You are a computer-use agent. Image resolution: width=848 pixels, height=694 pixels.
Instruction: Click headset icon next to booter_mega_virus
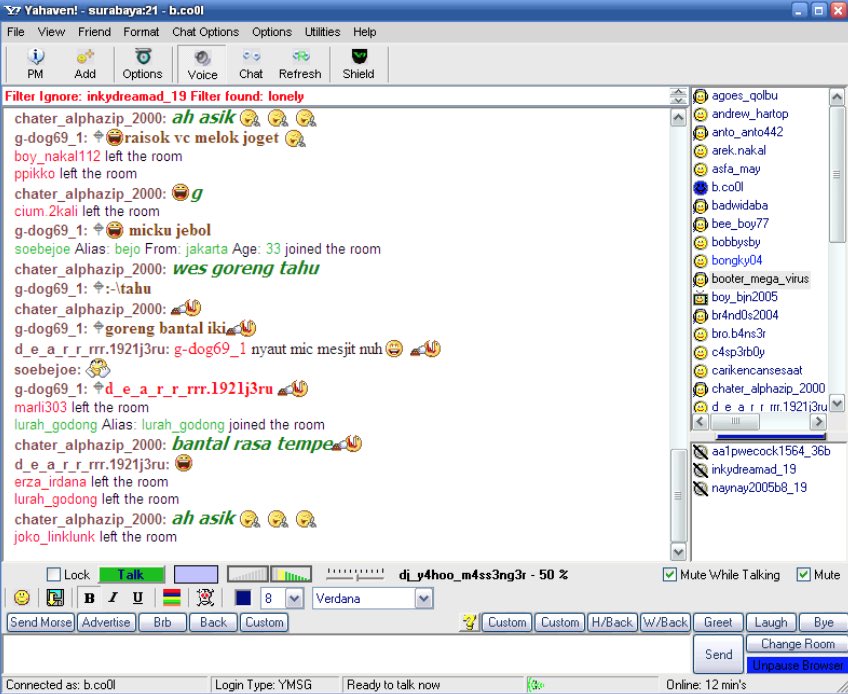pyautogui.click(x=700, y=279)
